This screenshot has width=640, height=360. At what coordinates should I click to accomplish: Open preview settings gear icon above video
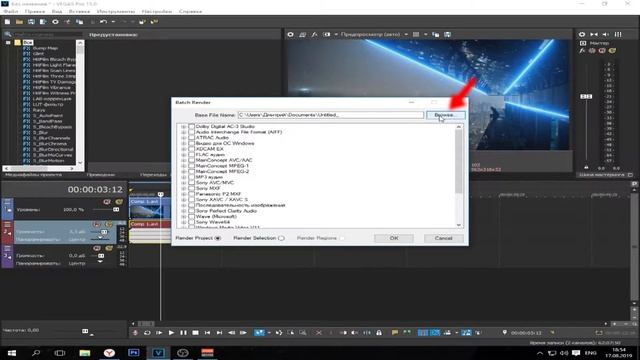(290, 35)
